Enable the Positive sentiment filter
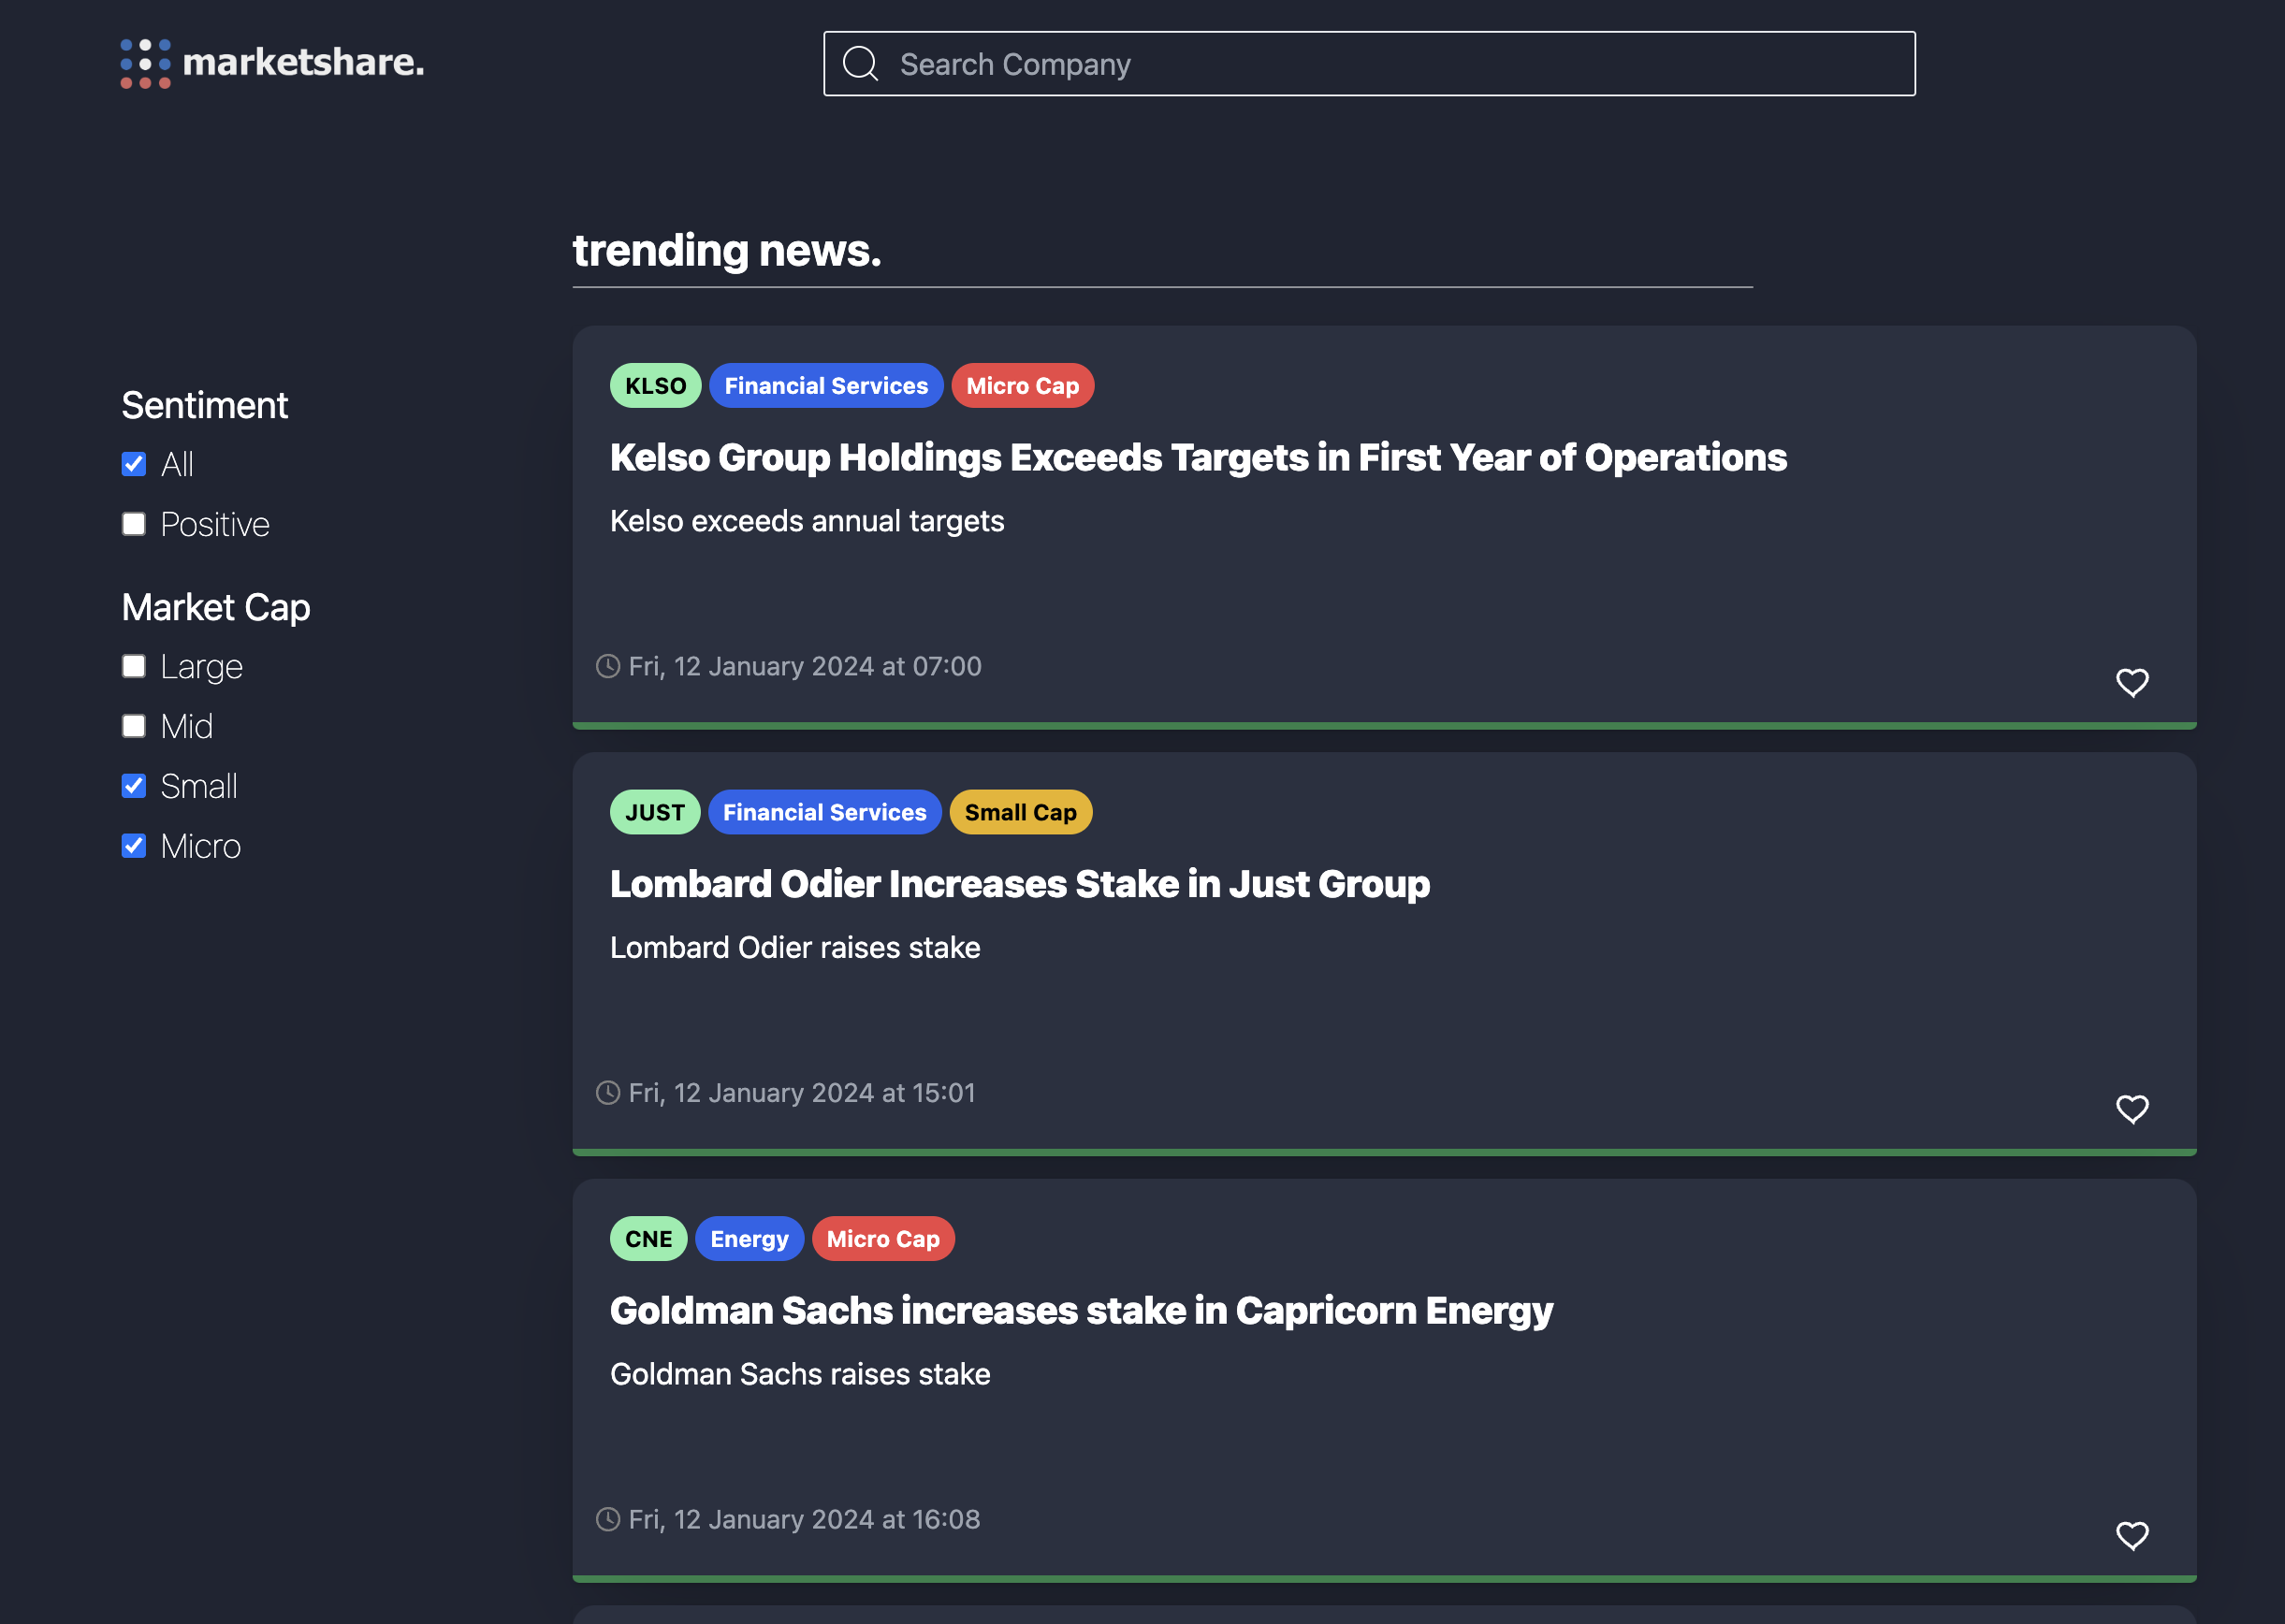This screenshot has width=2285, height=1624. pos(134,524)
